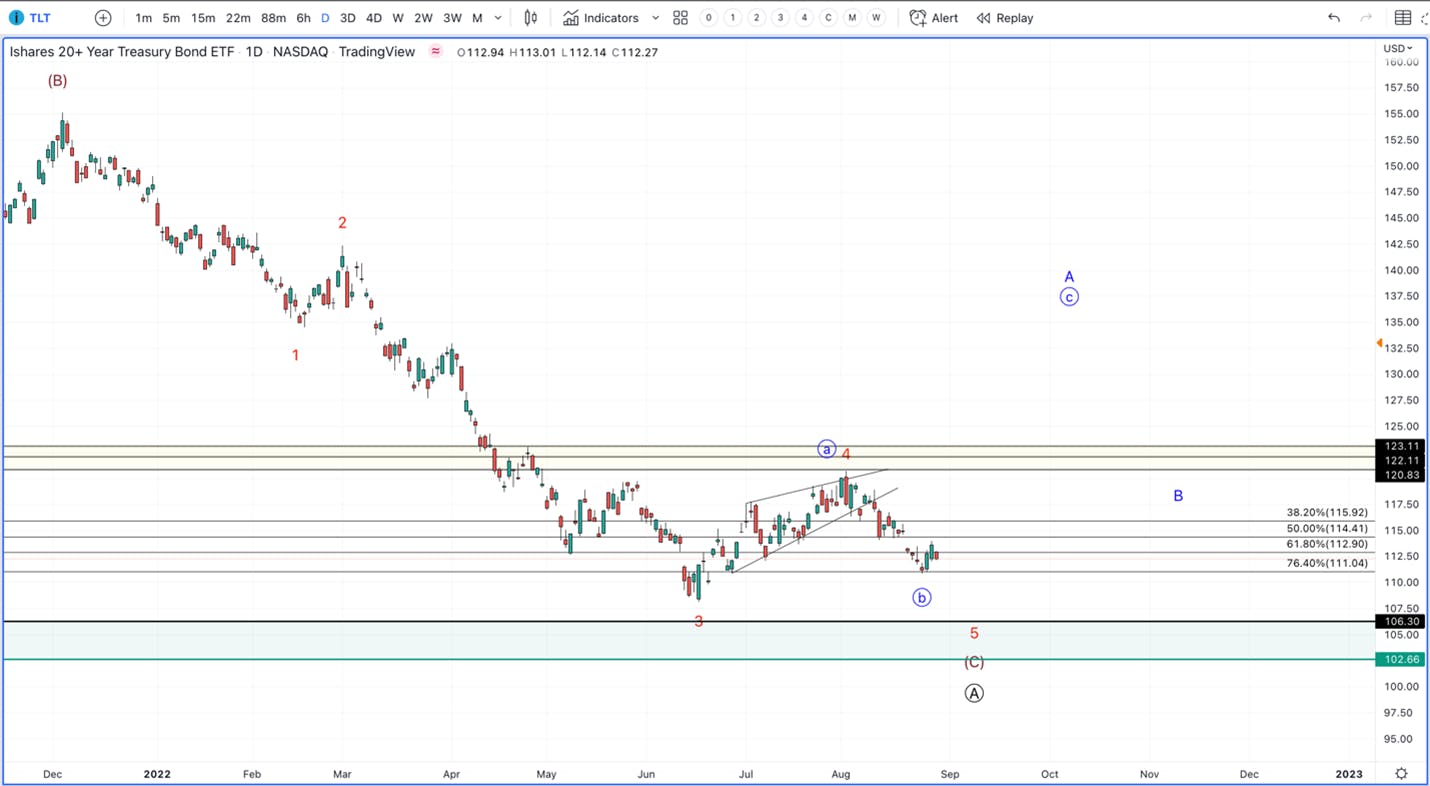
Task: Select the red wave label 3
Action: [x=698, y=622]
